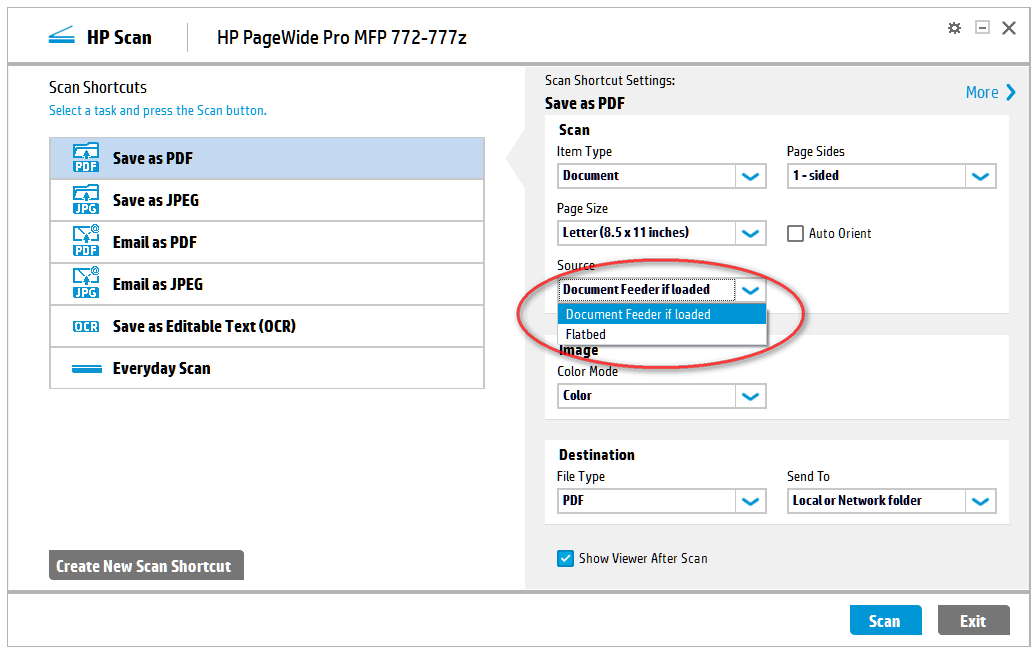The width and height of the screenshot is (1034, 653).
Task: Click the Email as JPEG icon
Action: [86, 284]
